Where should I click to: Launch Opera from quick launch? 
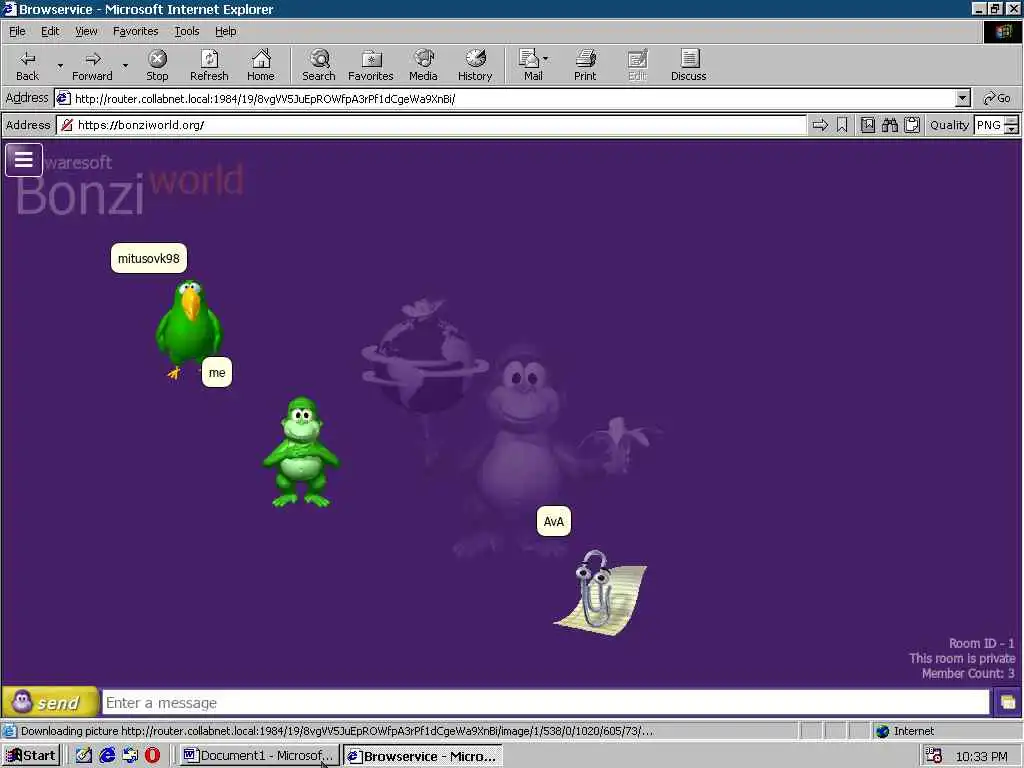click(153, 756)
